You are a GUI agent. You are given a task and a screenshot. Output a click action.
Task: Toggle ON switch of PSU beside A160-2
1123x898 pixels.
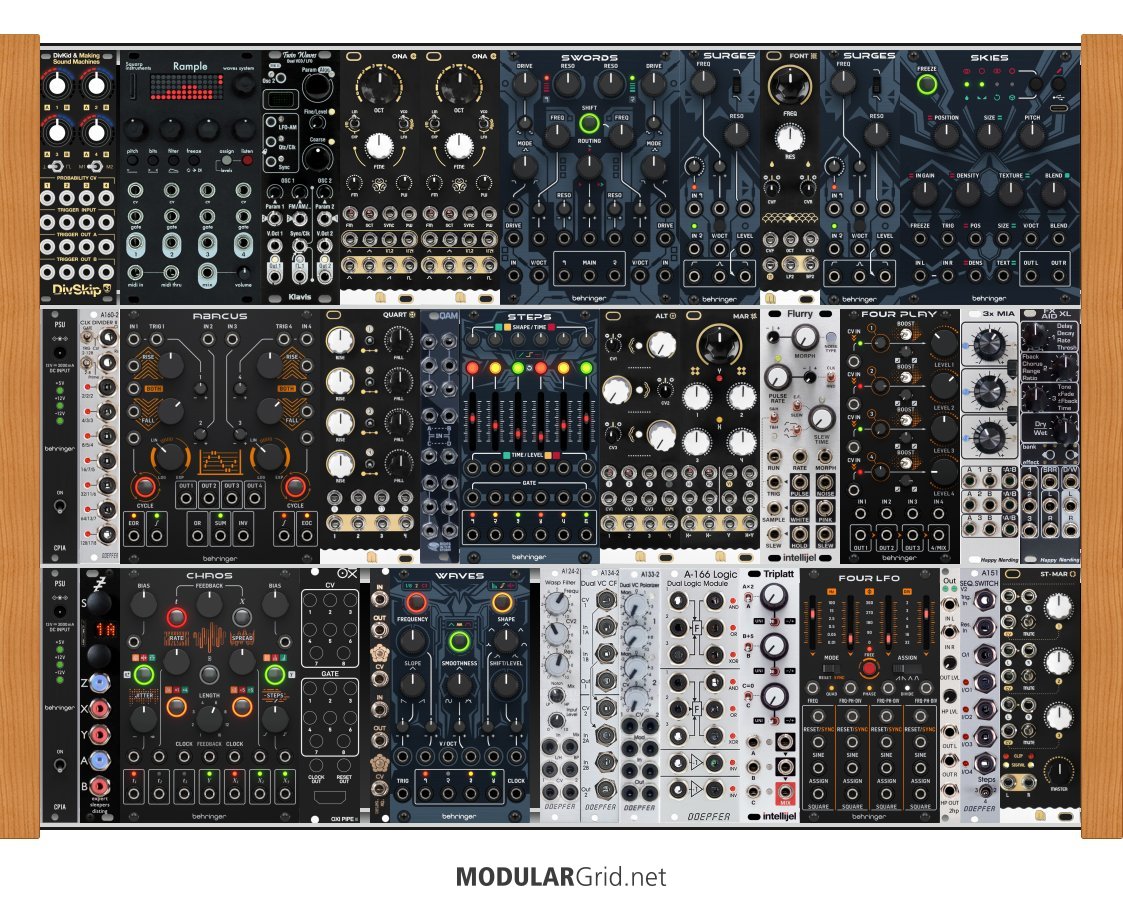coord(59,507)
